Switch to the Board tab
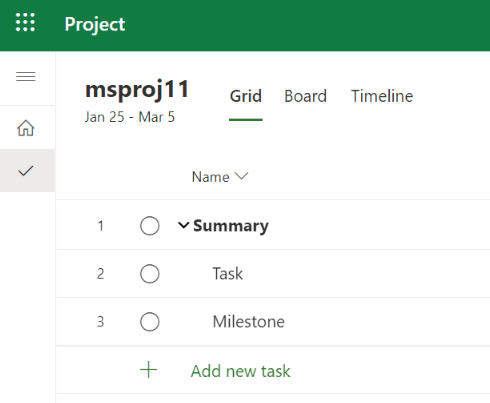Viewport: 490px width, 403px height. click(305, 96)
